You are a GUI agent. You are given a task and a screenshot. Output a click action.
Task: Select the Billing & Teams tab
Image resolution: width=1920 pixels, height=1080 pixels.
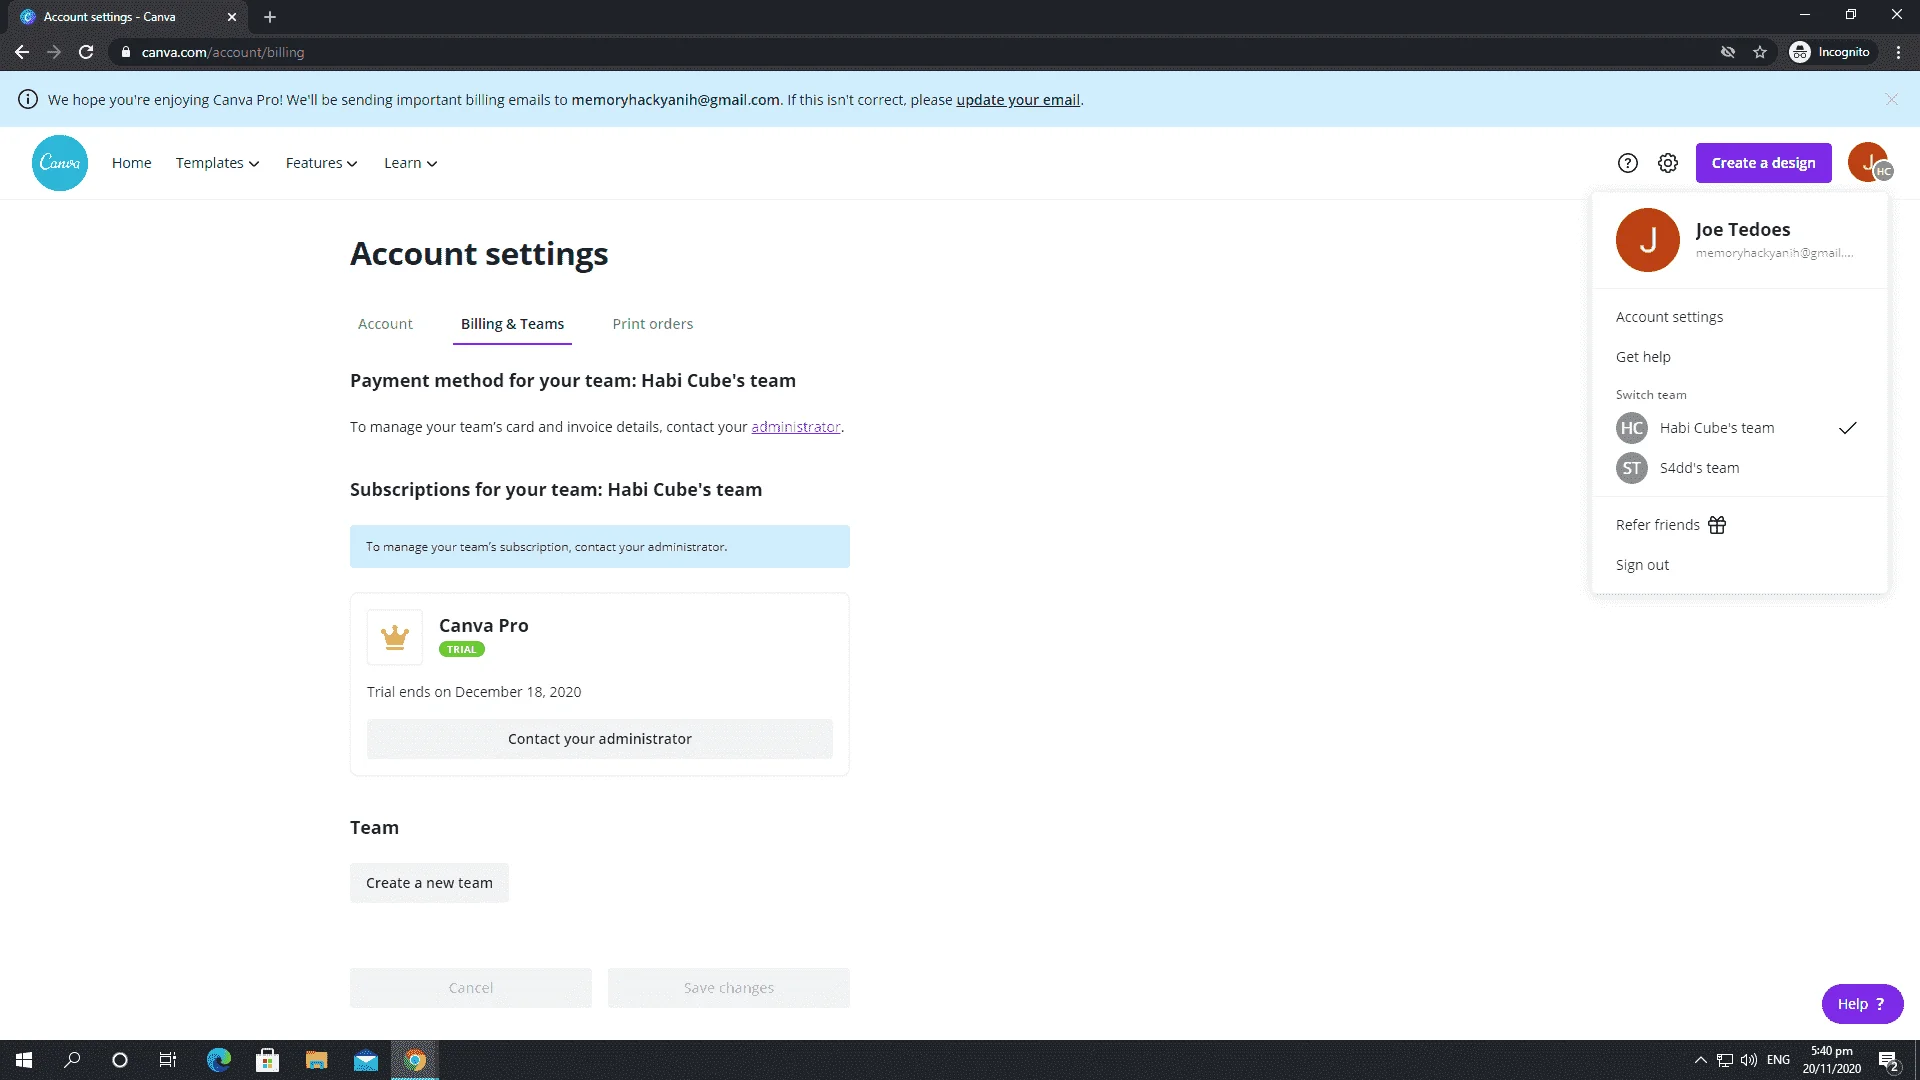[512, 324]
